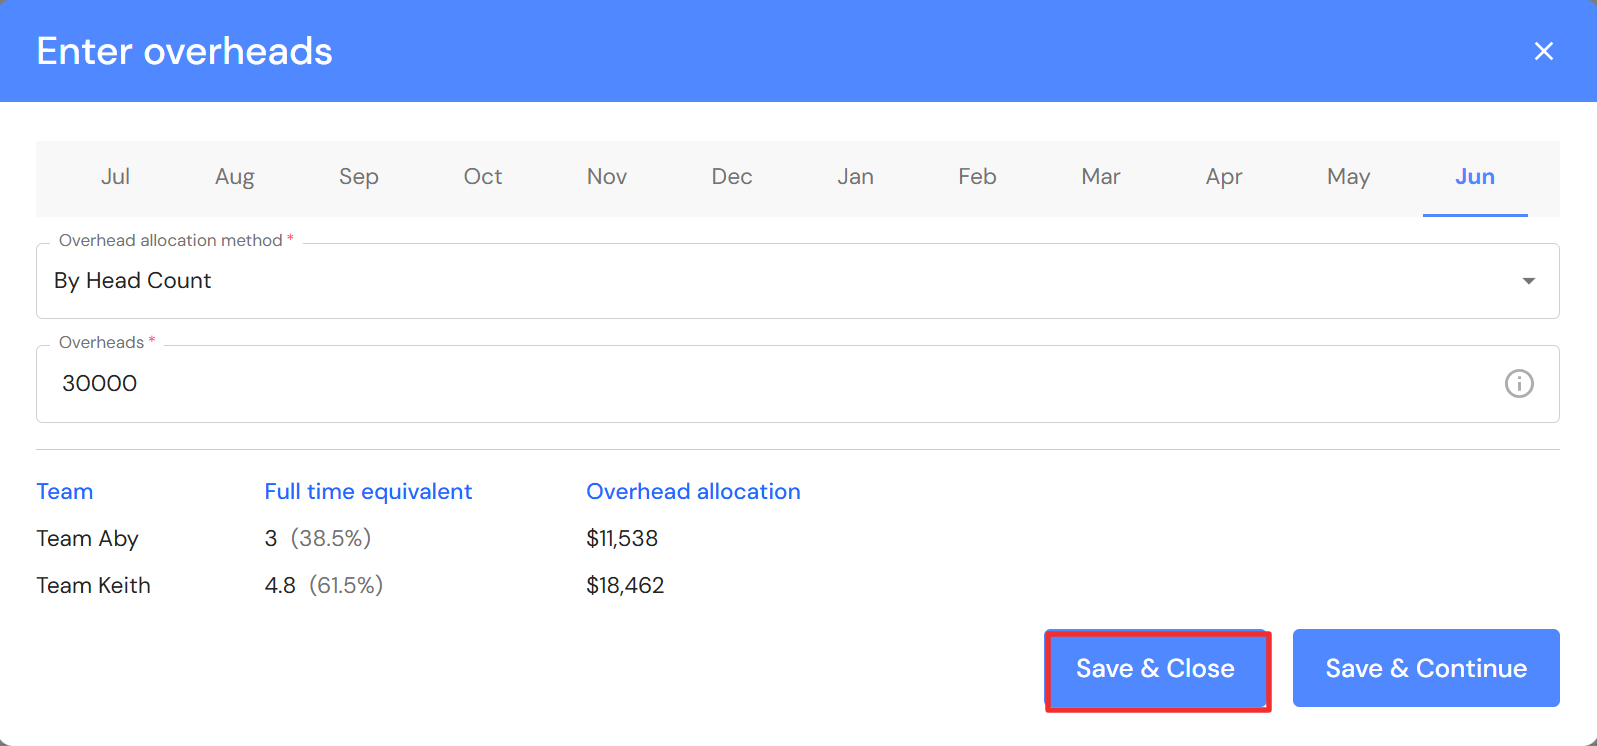1597x746 pixels.
Task: Switch to the May tab
Action: tap(1348, 177)
